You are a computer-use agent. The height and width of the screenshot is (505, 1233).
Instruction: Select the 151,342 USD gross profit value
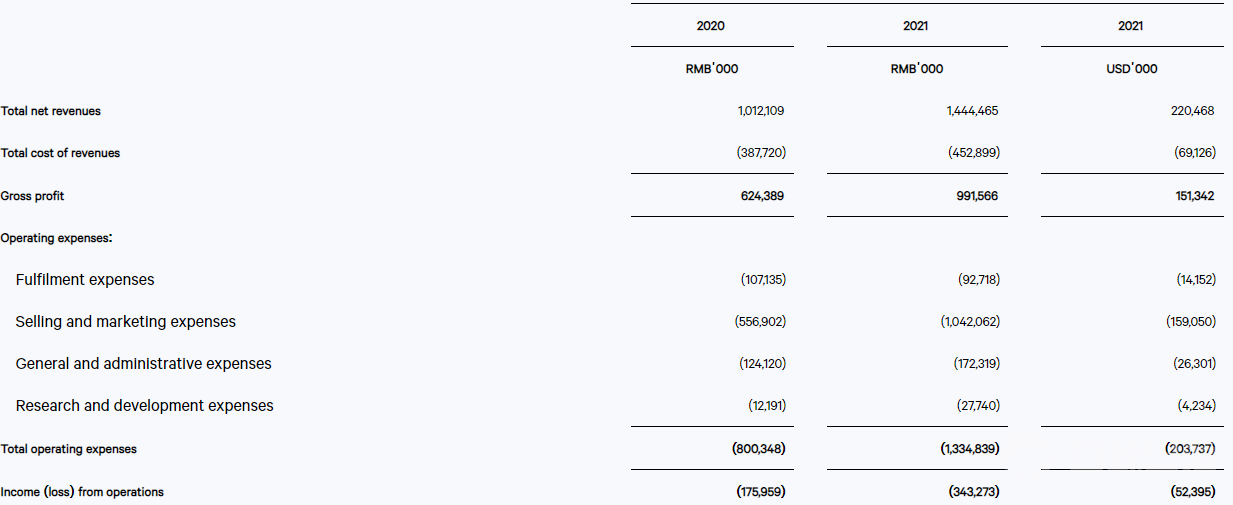pos(1192,196)
